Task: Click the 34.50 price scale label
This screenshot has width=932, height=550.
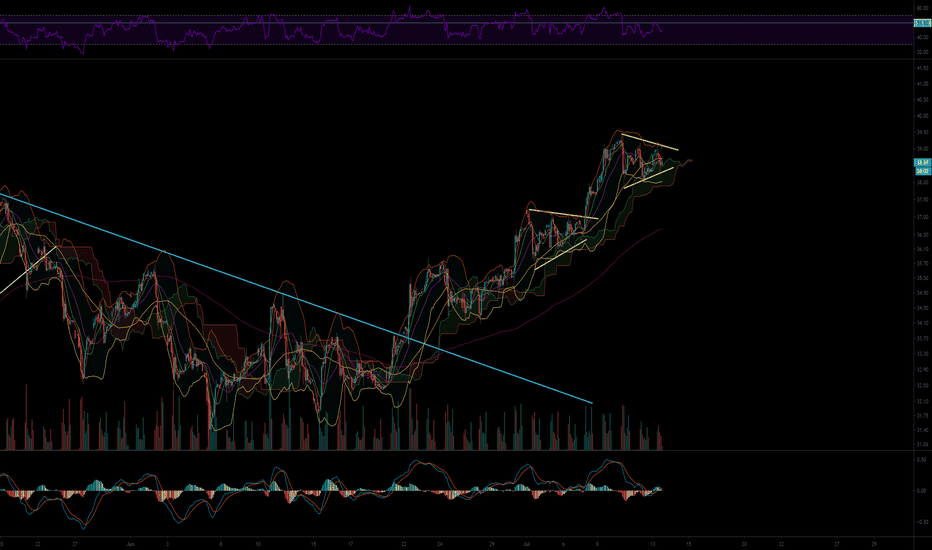Action: [x=923, y=308]
